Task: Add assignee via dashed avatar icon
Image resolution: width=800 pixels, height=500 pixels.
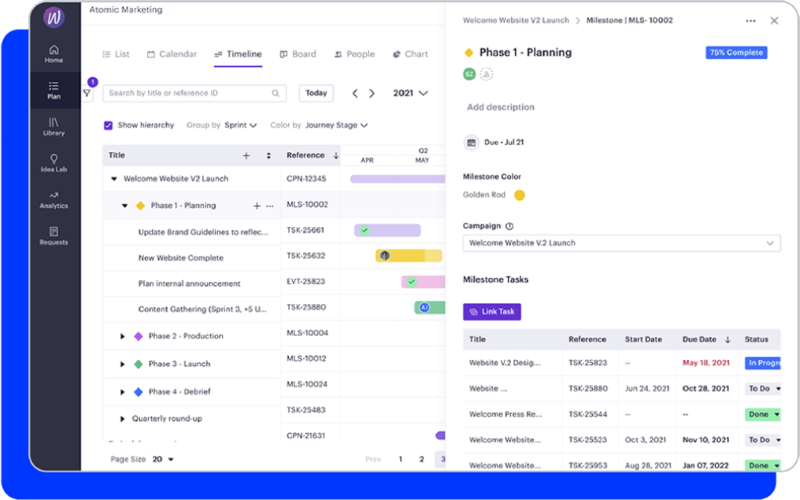Action: tap(487, 74)
